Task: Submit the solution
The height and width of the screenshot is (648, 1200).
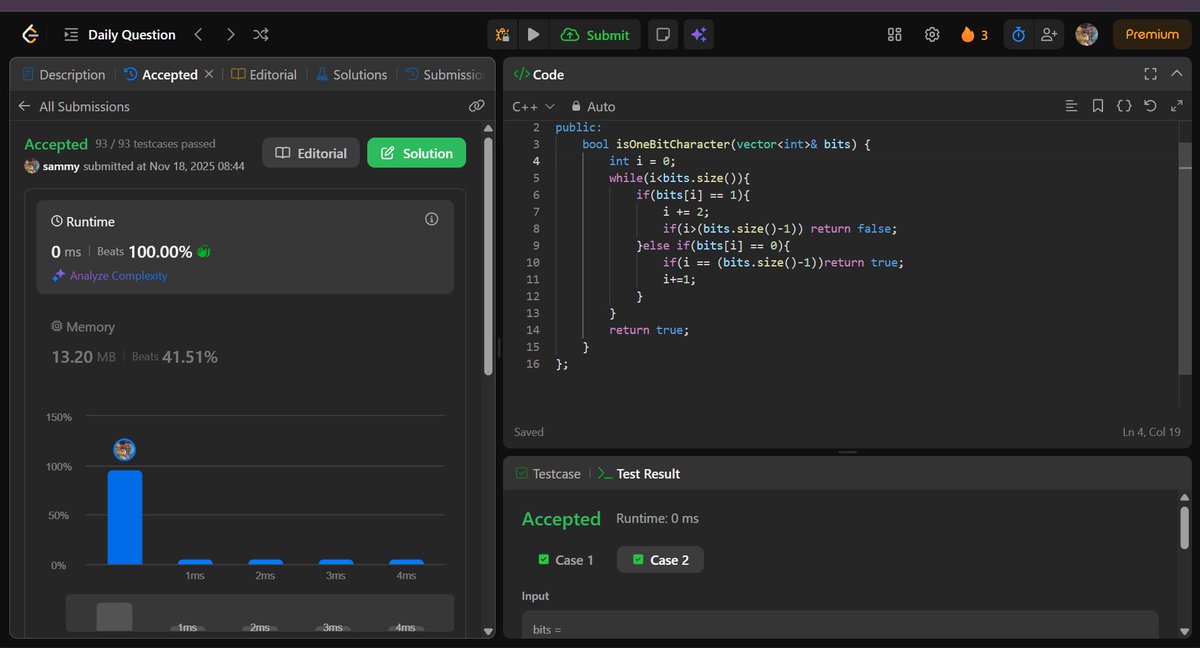Action: point(595,34)
